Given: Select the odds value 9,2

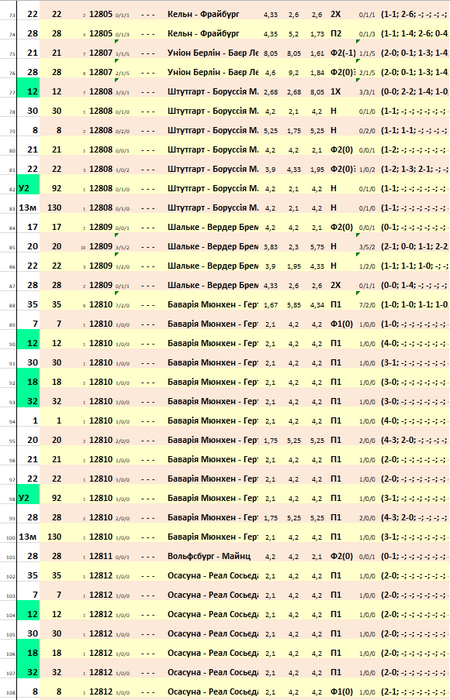Looking at the screenshot, I should (x=294, y=73).
